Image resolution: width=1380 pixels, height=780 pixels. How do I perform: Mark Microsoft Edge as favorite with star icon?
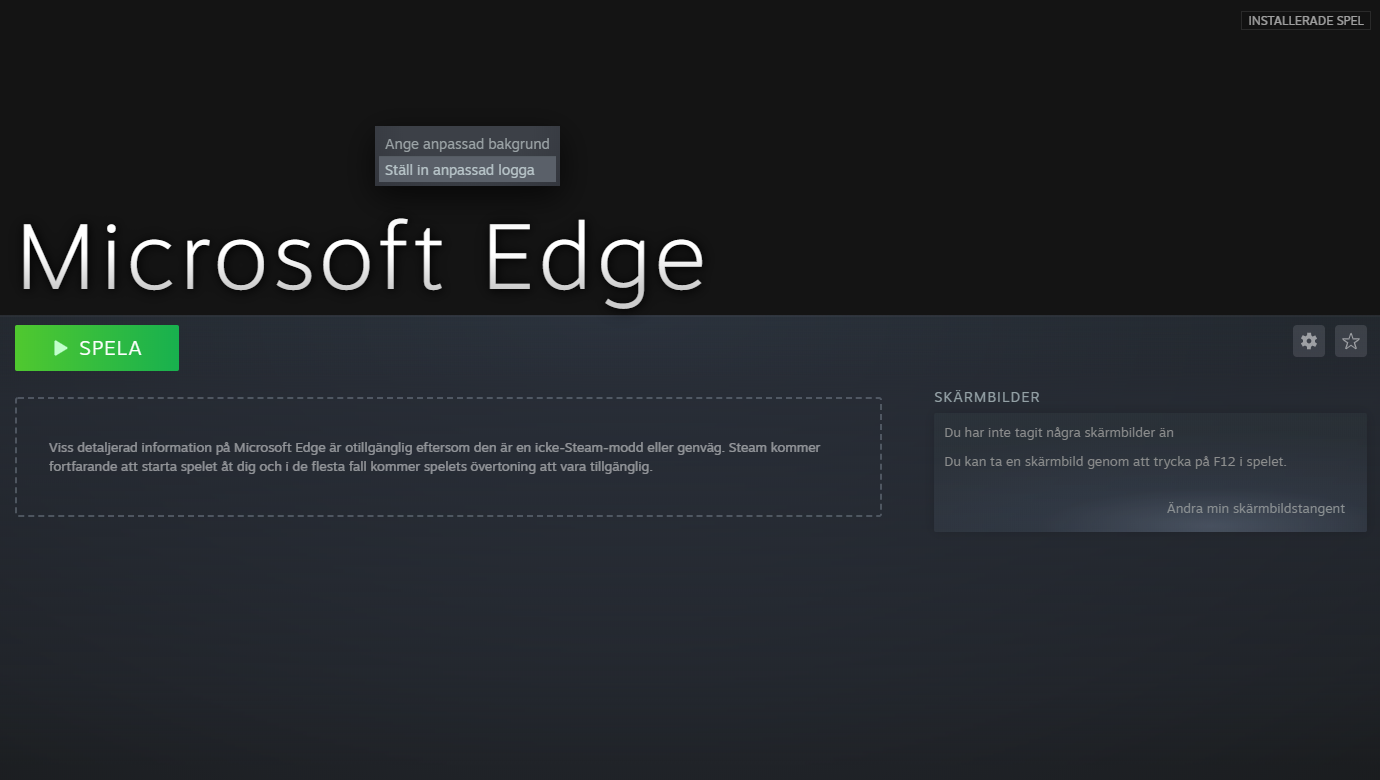point(1350,341)
